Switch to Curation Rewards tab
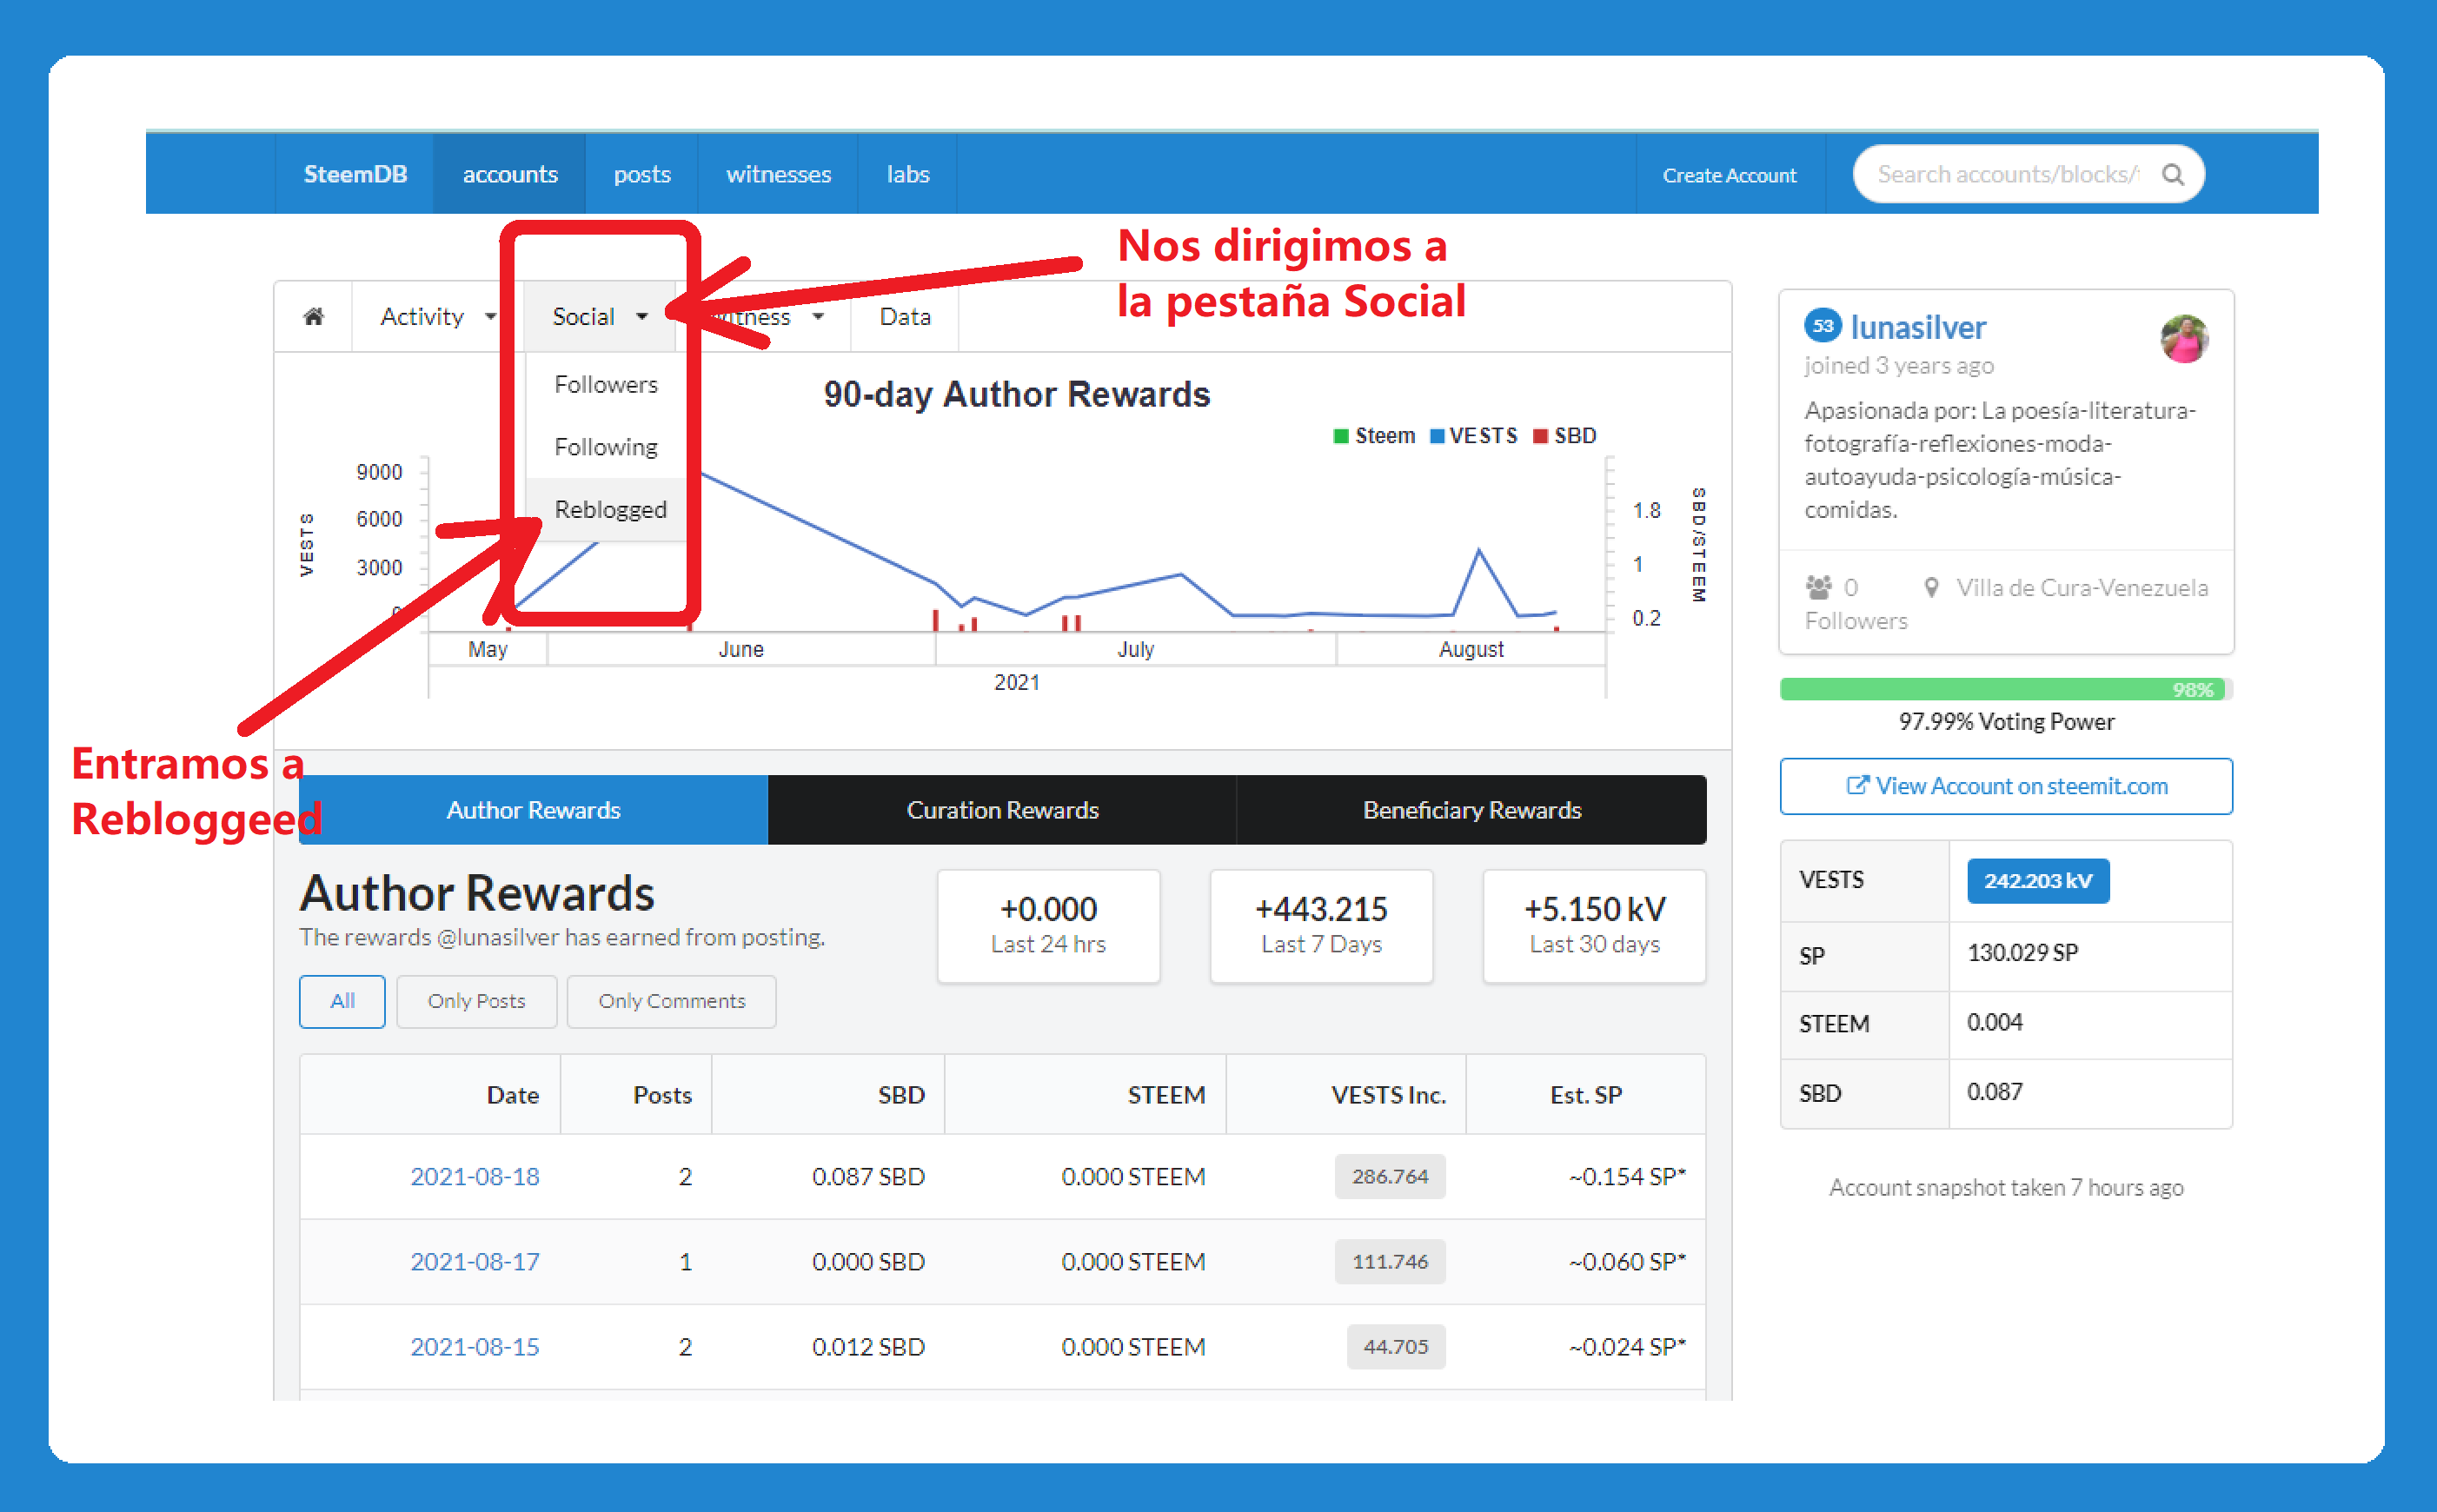Image resolution: width=2437 pixels, height=1512 pixels. coord(1002,810)
